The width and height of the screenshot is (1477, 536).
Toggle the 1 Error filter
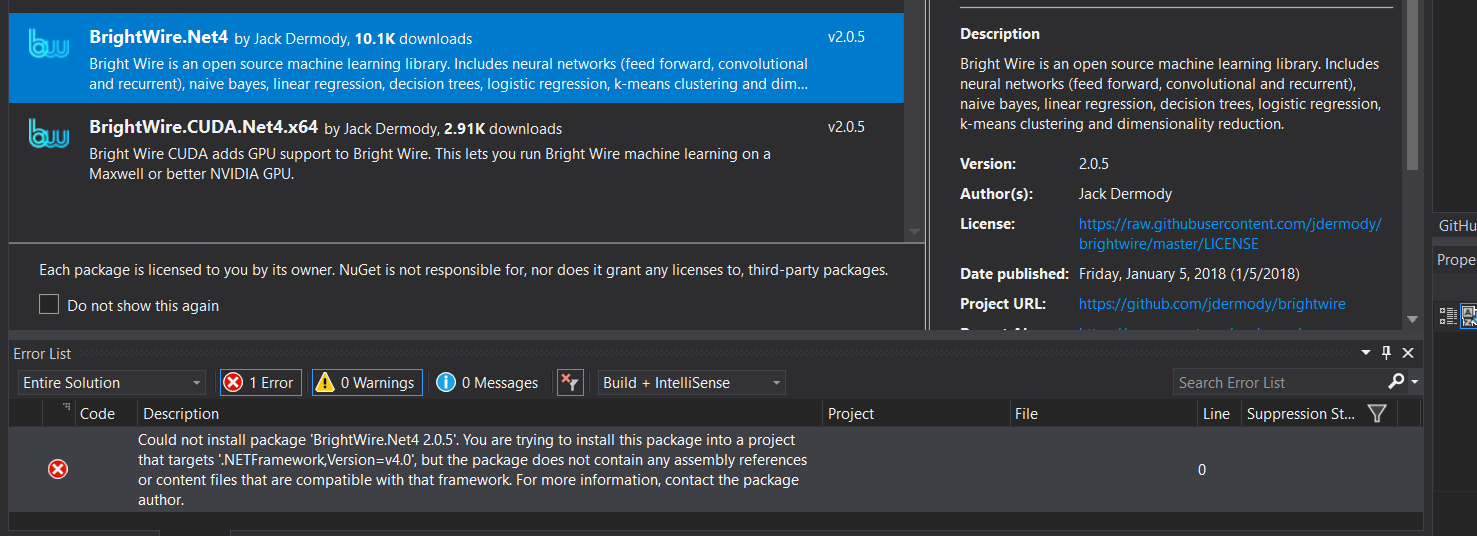tap(260, 382)
